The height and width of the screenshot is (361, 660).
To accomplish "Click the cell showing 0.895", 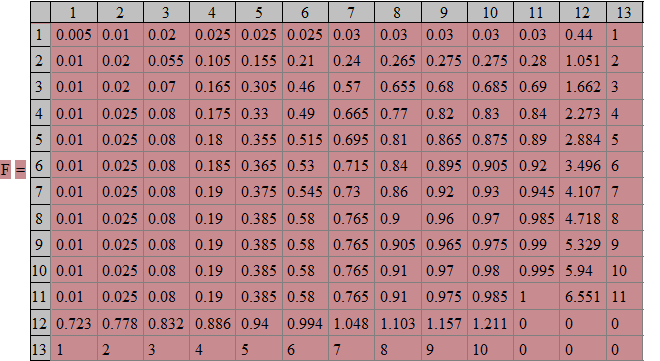I will click(444, 165).
